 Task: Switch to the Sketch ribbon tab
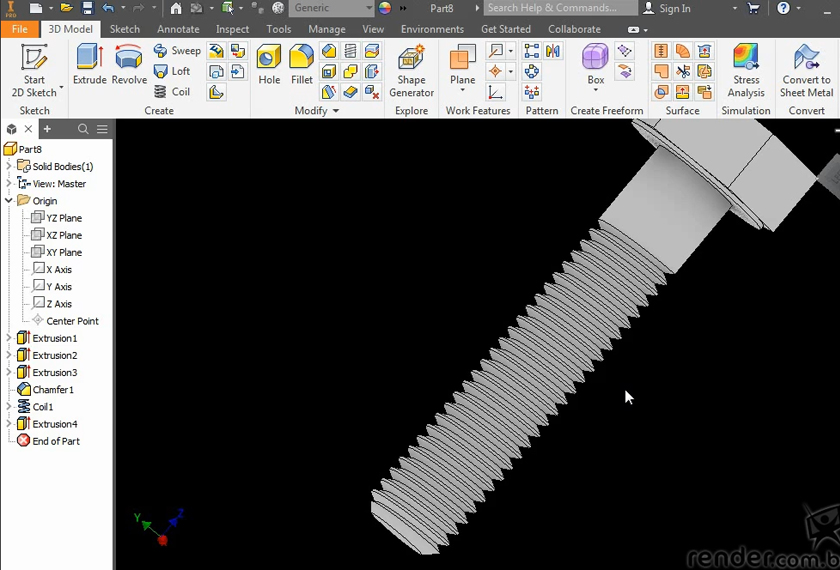pyautogui.click(x=124, y=29)
